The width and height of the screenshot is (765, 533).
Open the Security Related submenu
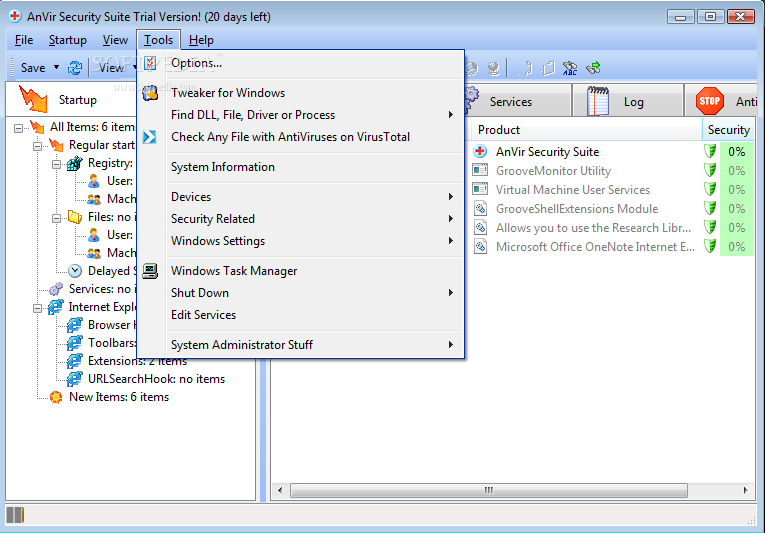coord(300,219)
